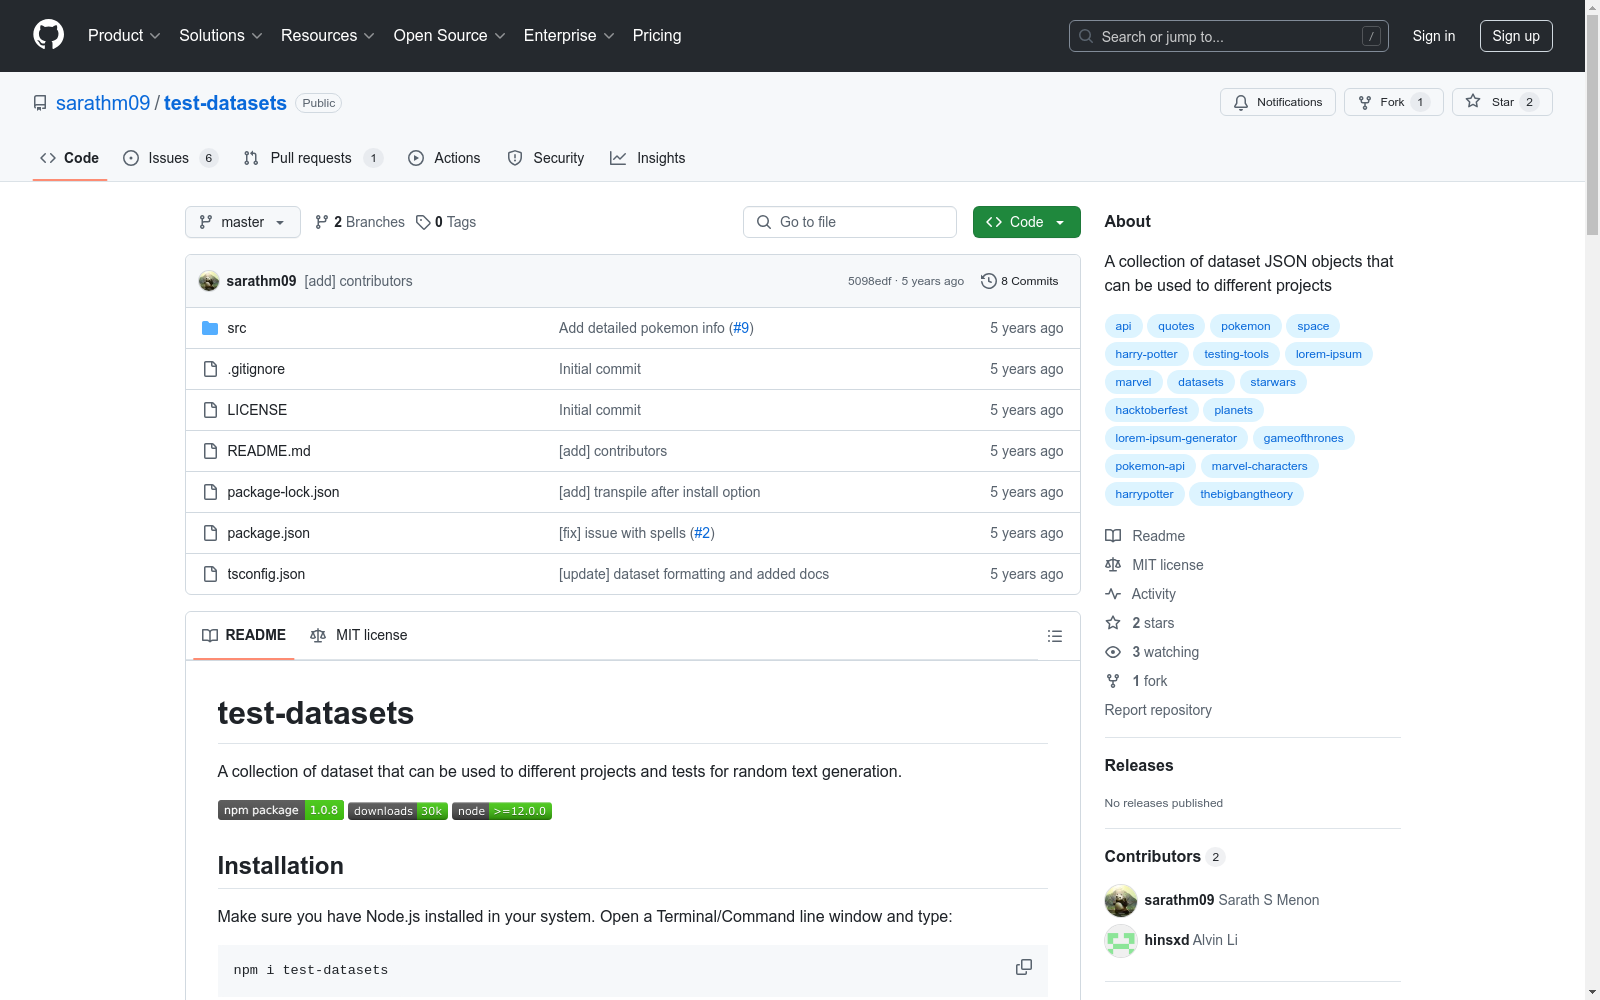This screenshot has height=1000, width=1600.
Task: Switch to the Insights tab
Action: coord(648,158)
